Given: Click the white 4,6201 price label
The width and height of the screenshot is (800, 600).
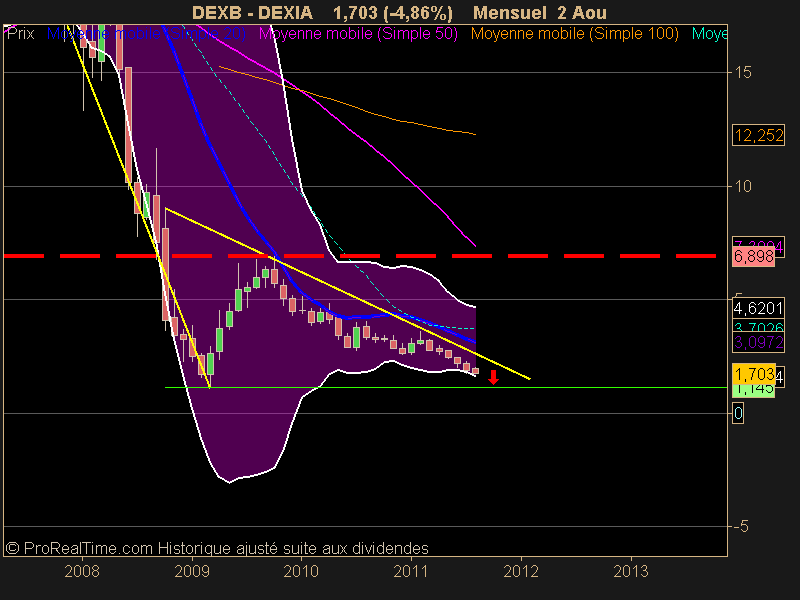Looking at the screenshot, I should click(x=758, y=308).
